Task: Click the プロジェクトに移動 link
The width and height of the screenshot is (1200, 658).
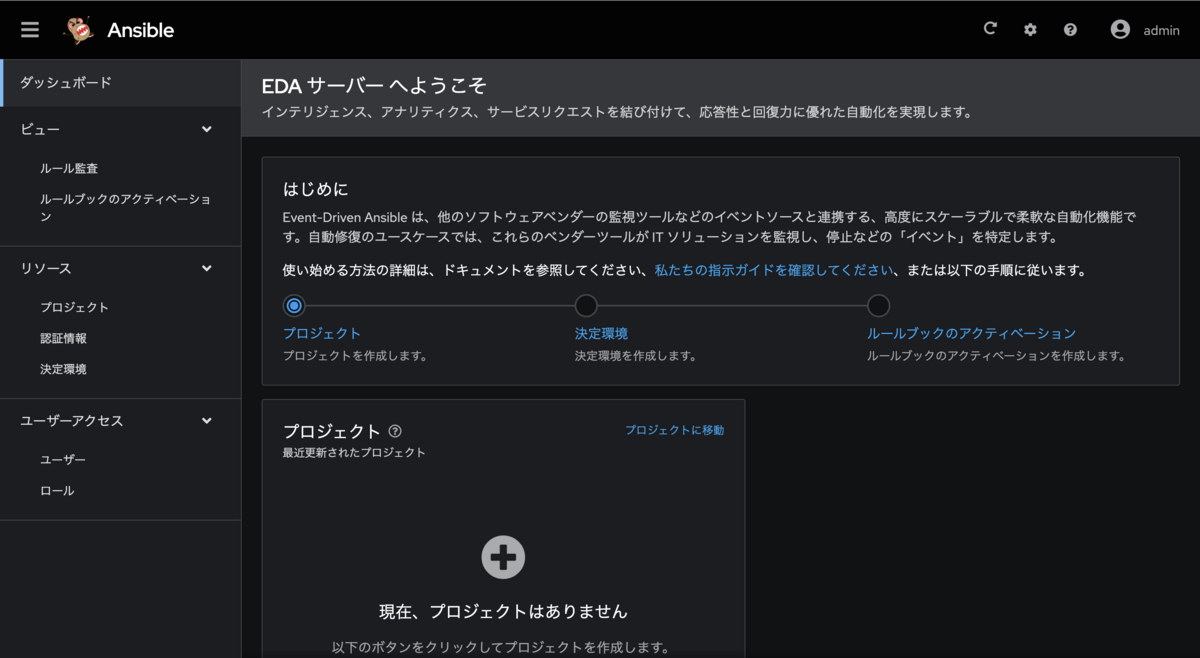Action: pos(674,430)
